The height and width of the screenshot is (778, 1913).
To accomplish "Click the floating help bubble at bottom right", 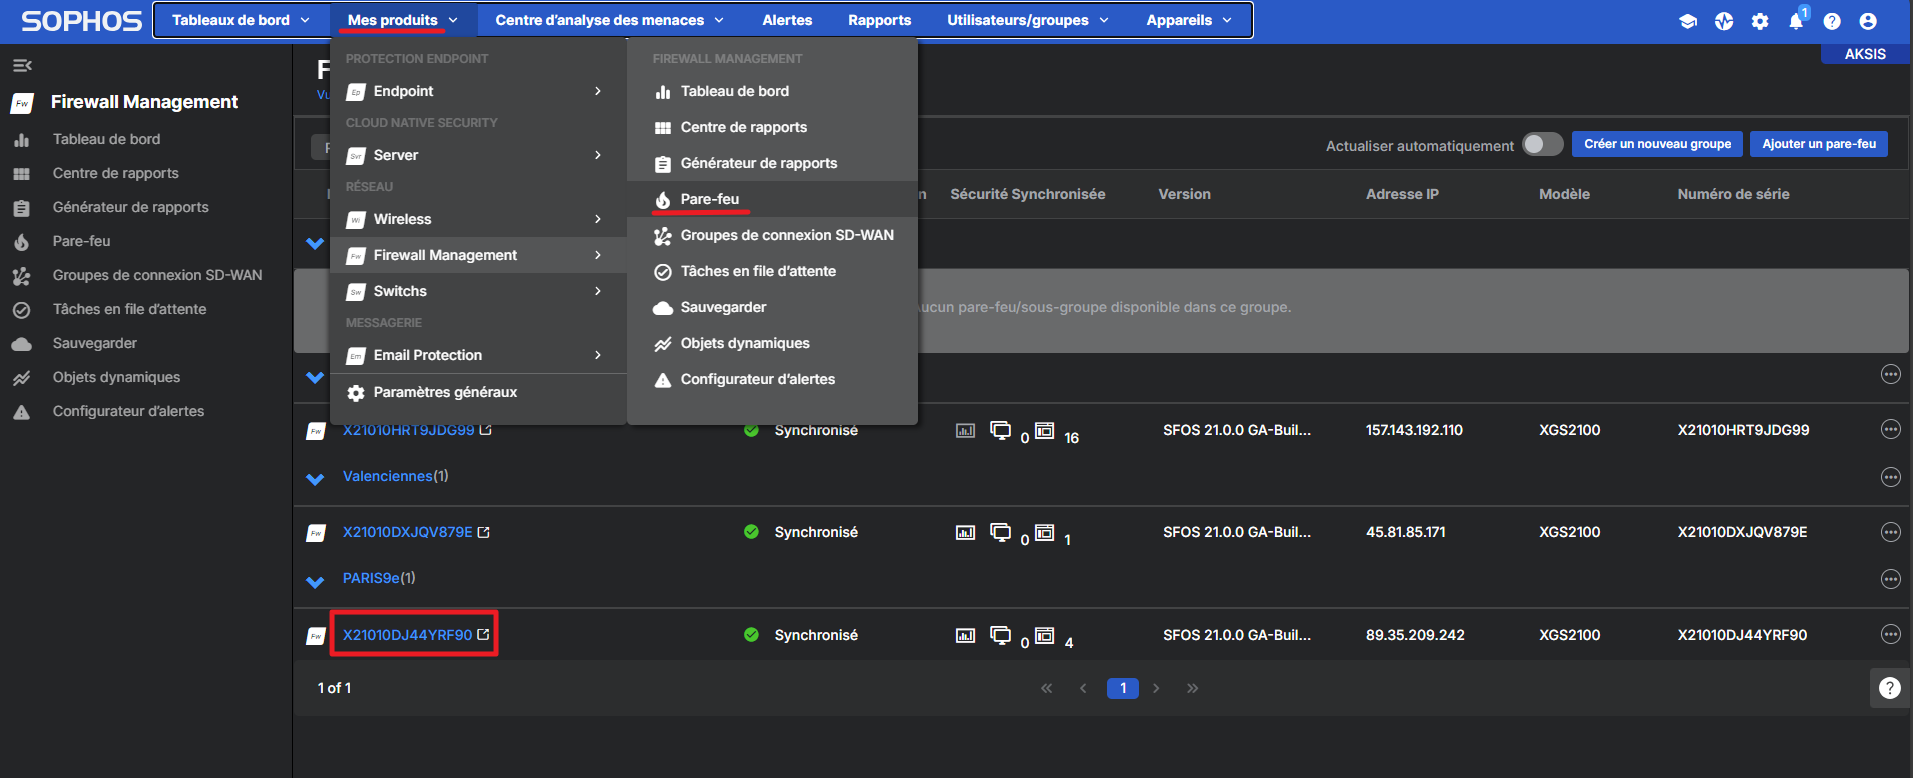I will click(1890, 688).
